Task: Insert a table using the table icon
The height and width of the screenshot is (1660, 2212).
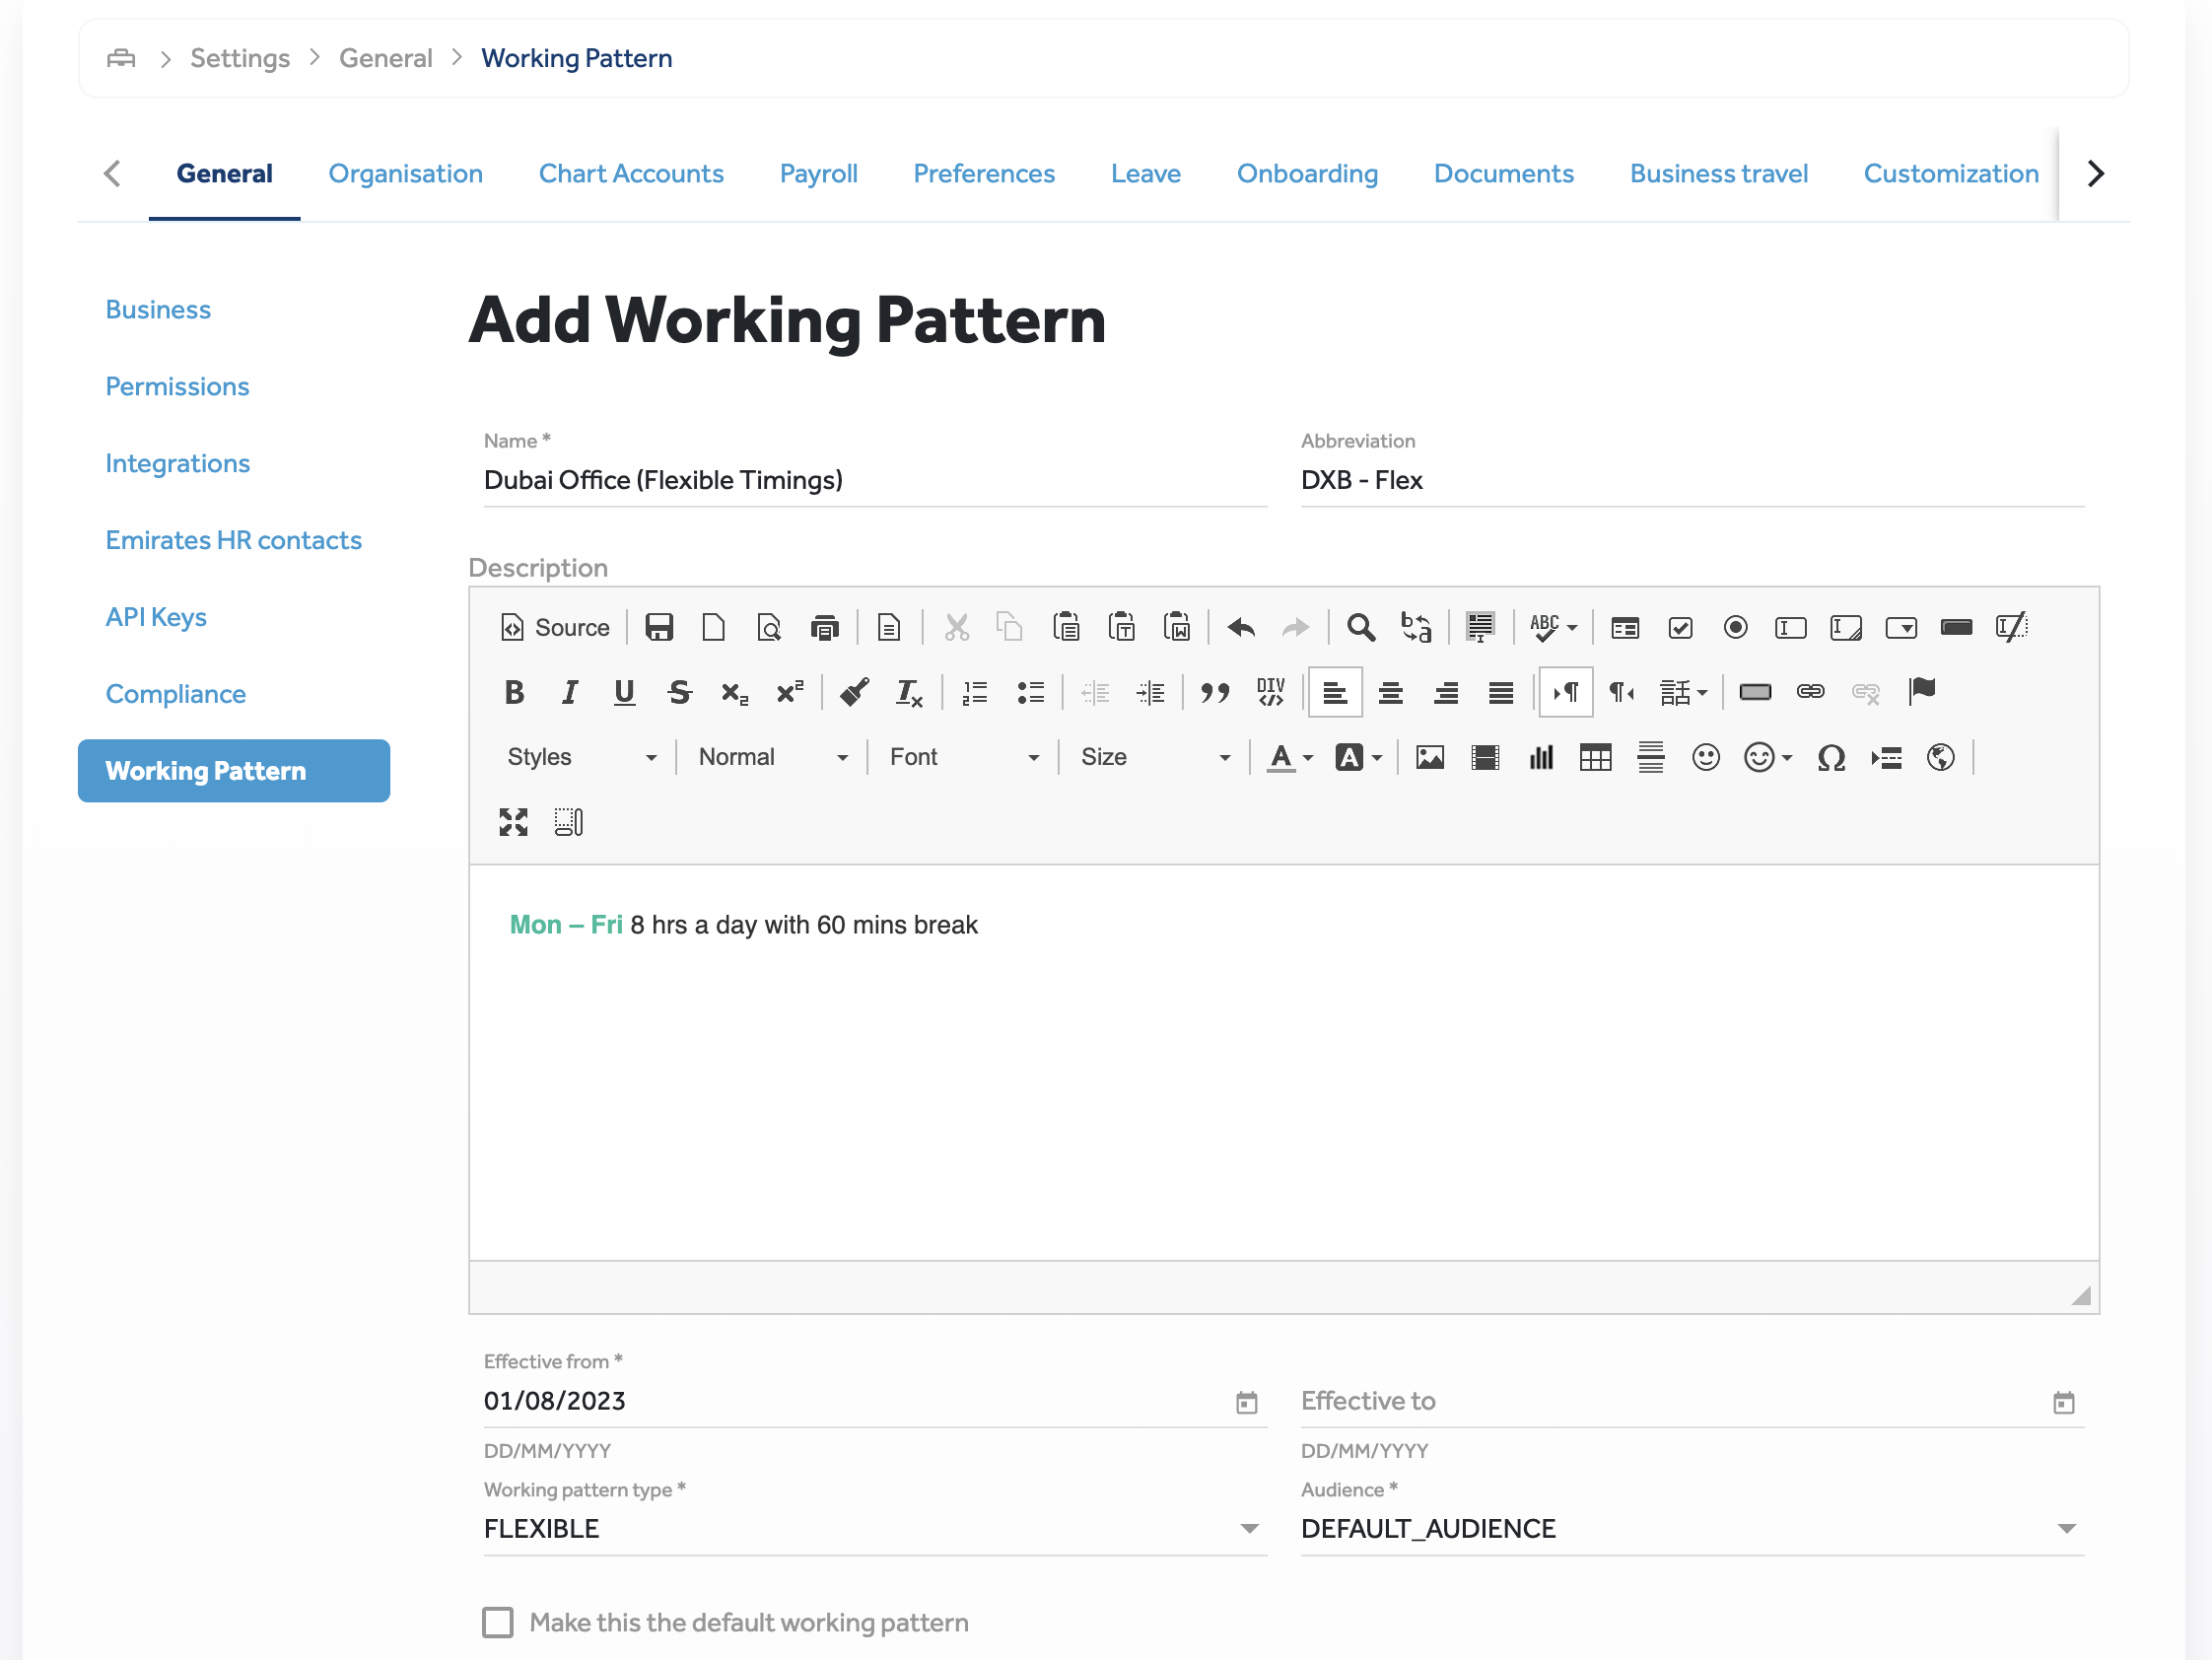Action: [1595, 757]
